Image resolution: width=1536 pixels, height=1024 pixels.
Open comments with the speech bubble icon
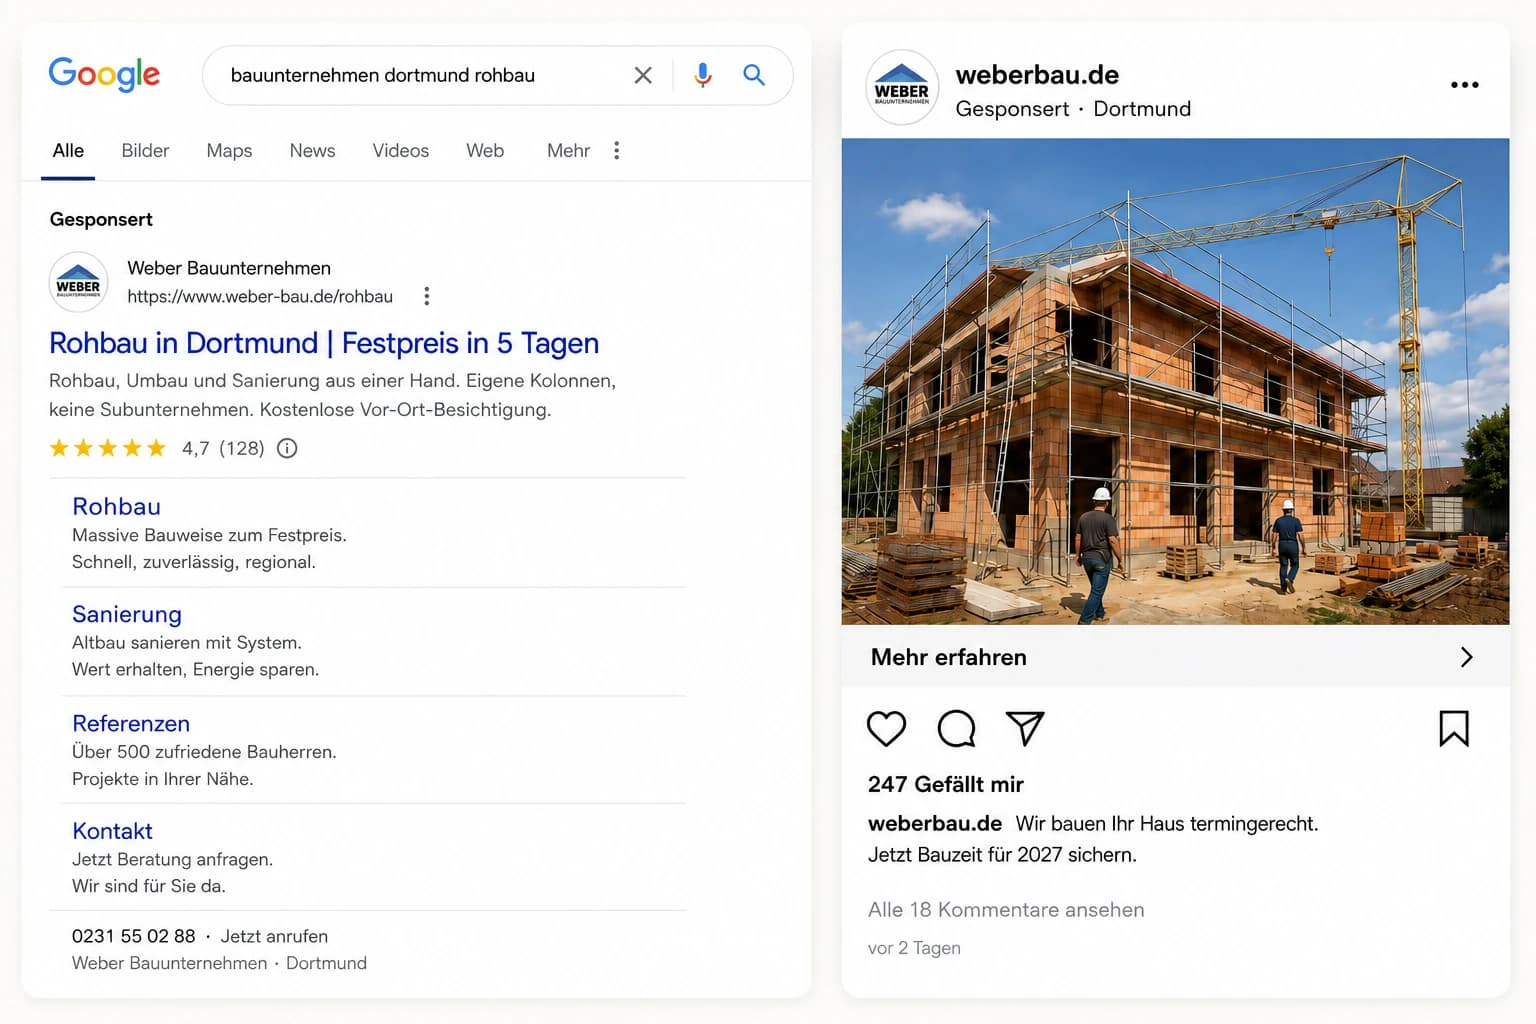point(956,728)
